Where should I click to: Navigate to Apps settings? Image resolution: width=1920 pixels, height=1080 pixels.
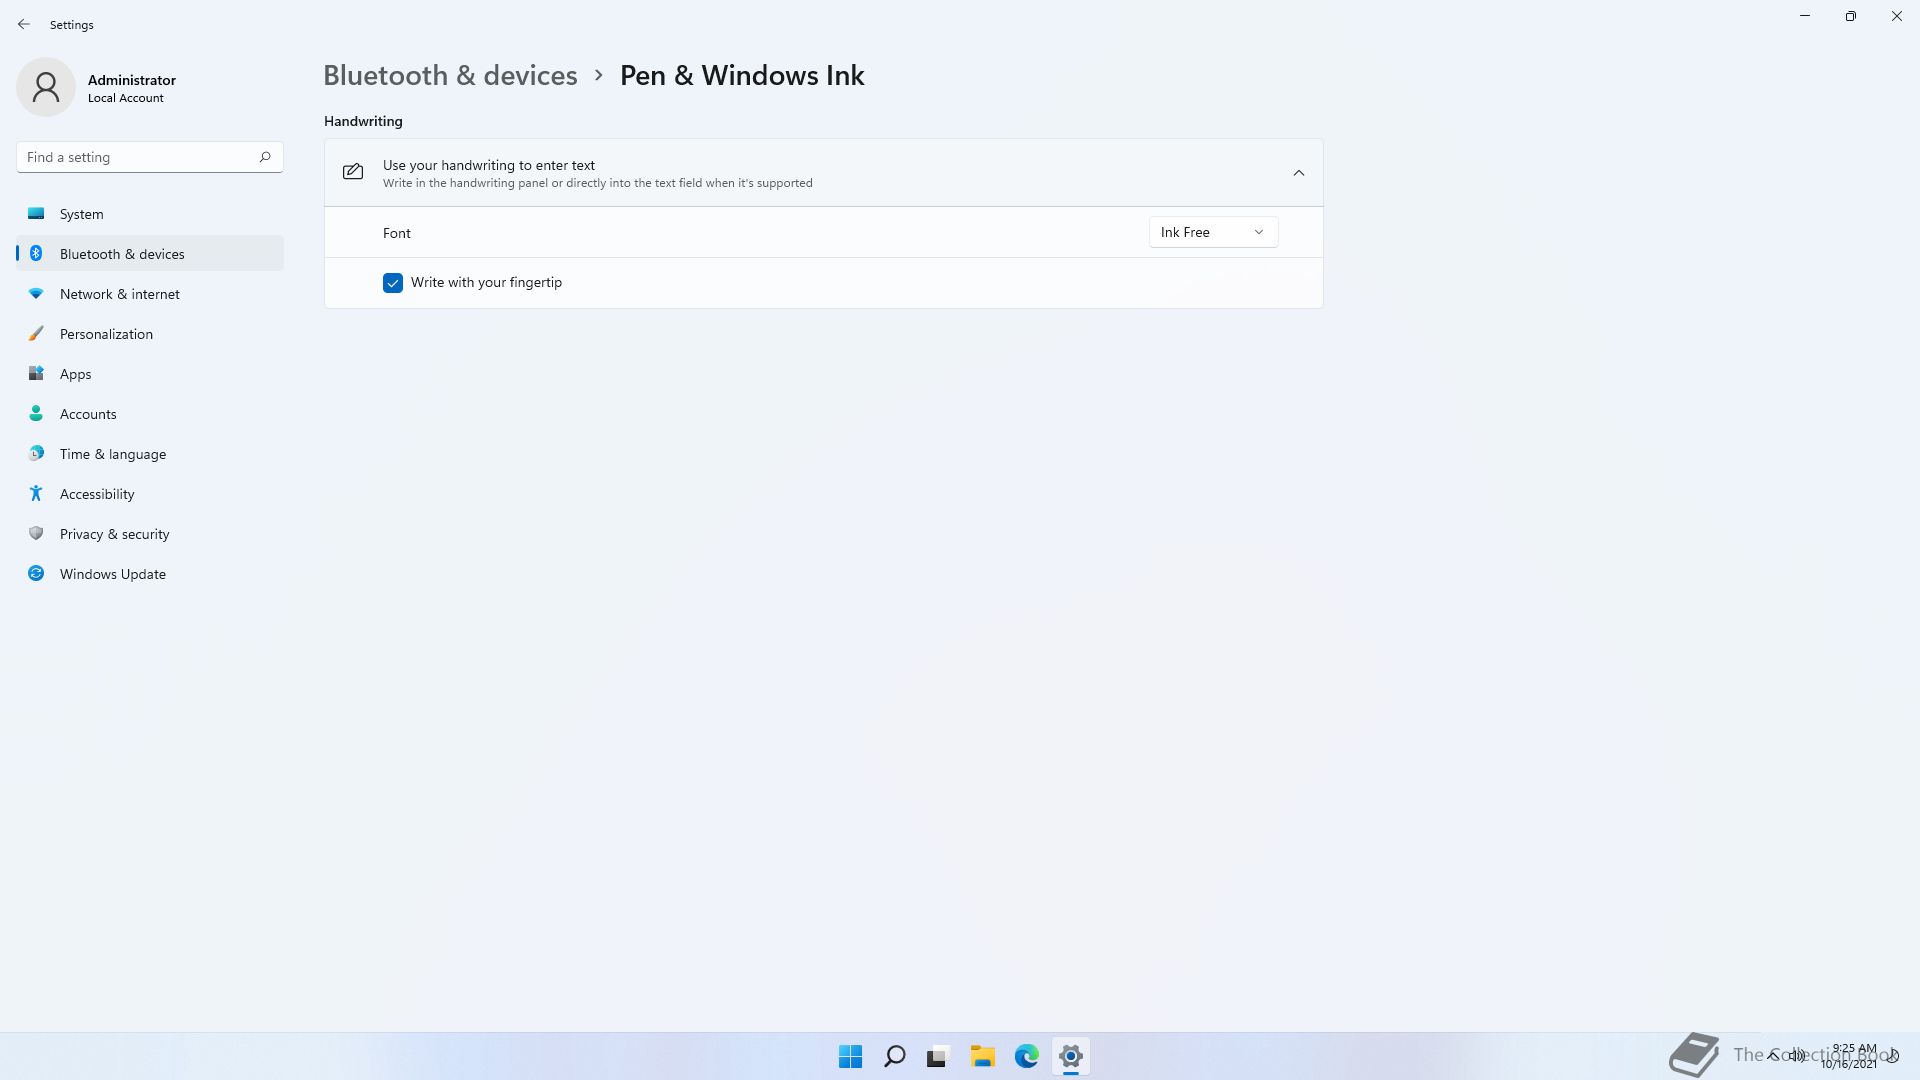pyautogui.click(x=150, y=374)
